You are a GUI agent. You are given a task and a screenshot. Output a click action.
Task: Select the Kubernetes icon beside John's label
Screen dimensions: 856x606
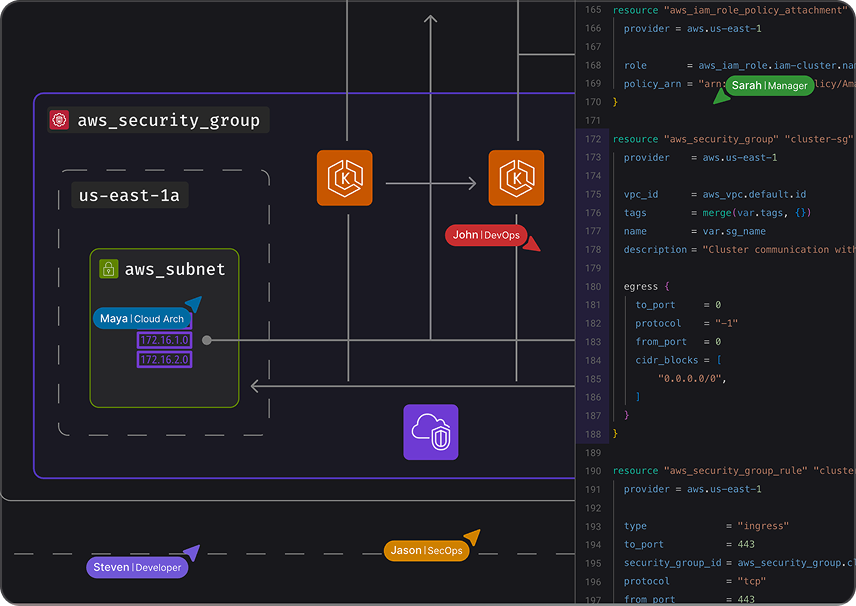tap(516, 178)
